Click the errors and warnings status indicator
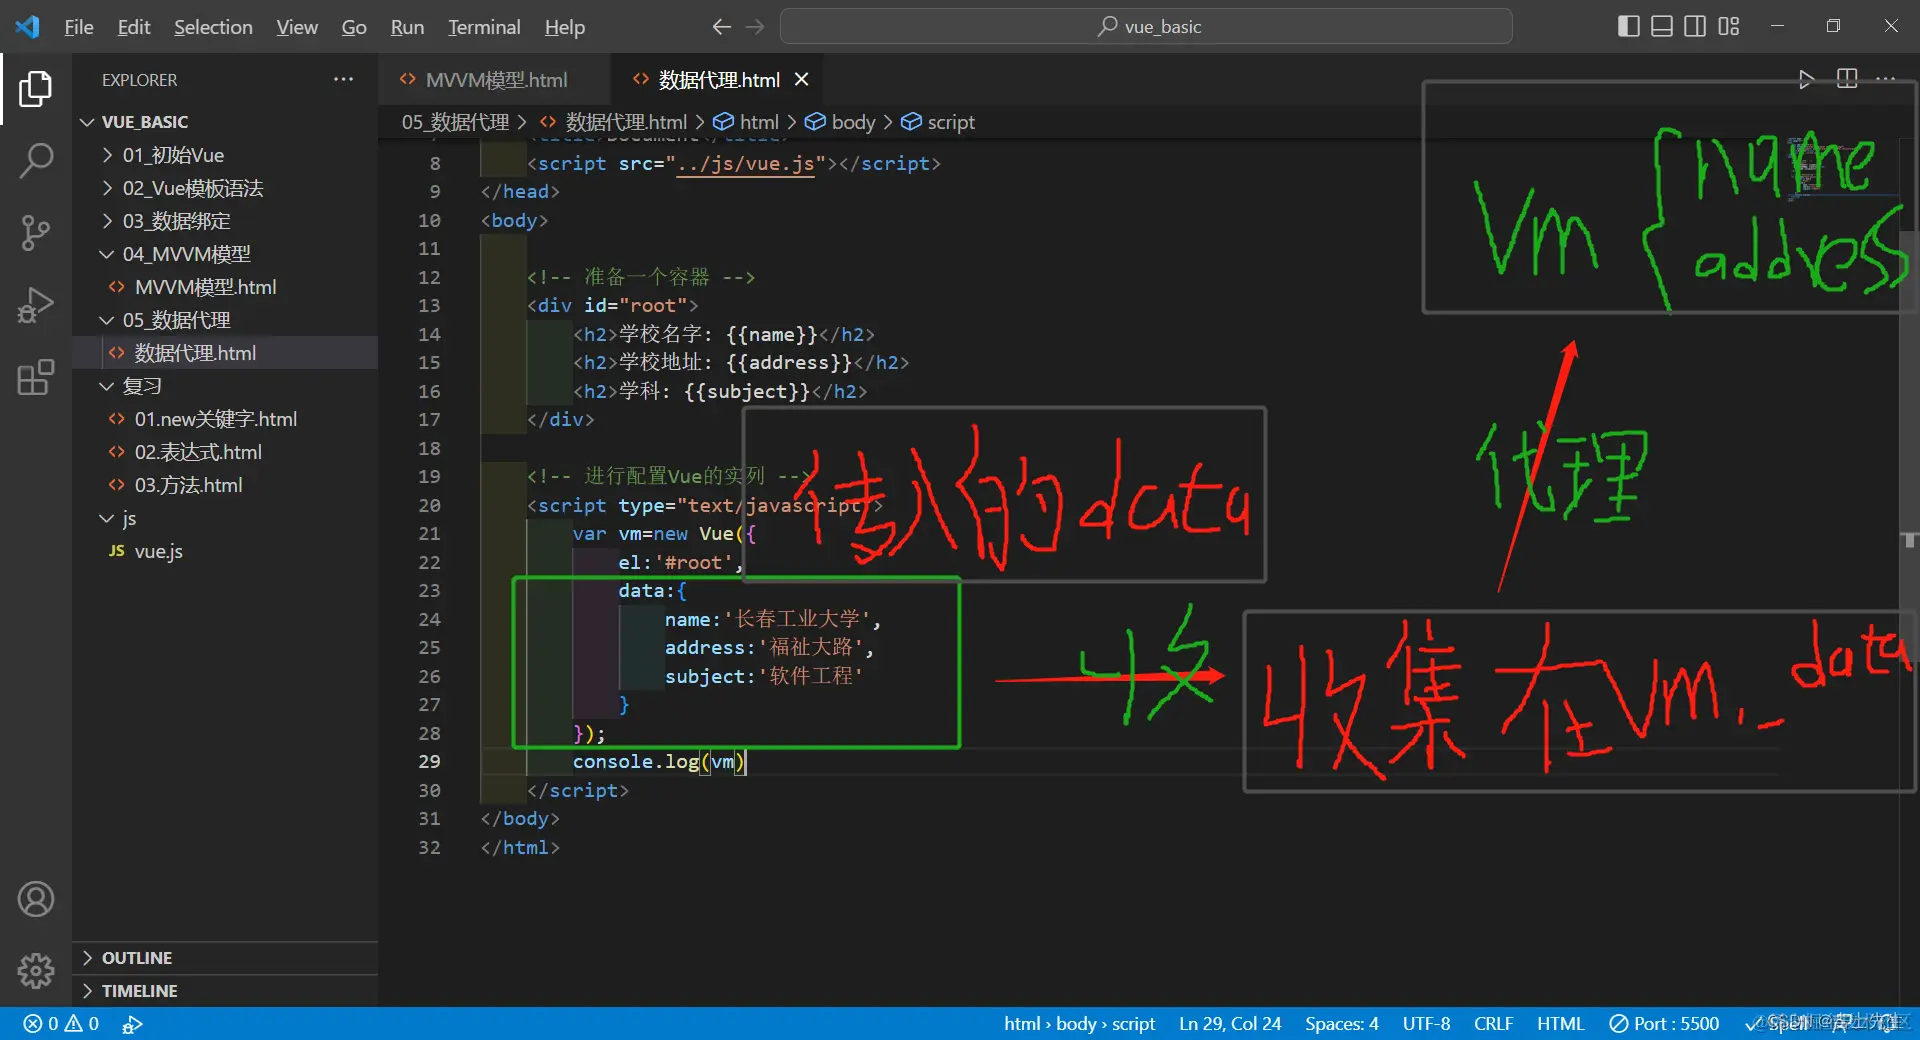 pyautogui.click(x=61, y=1024)
